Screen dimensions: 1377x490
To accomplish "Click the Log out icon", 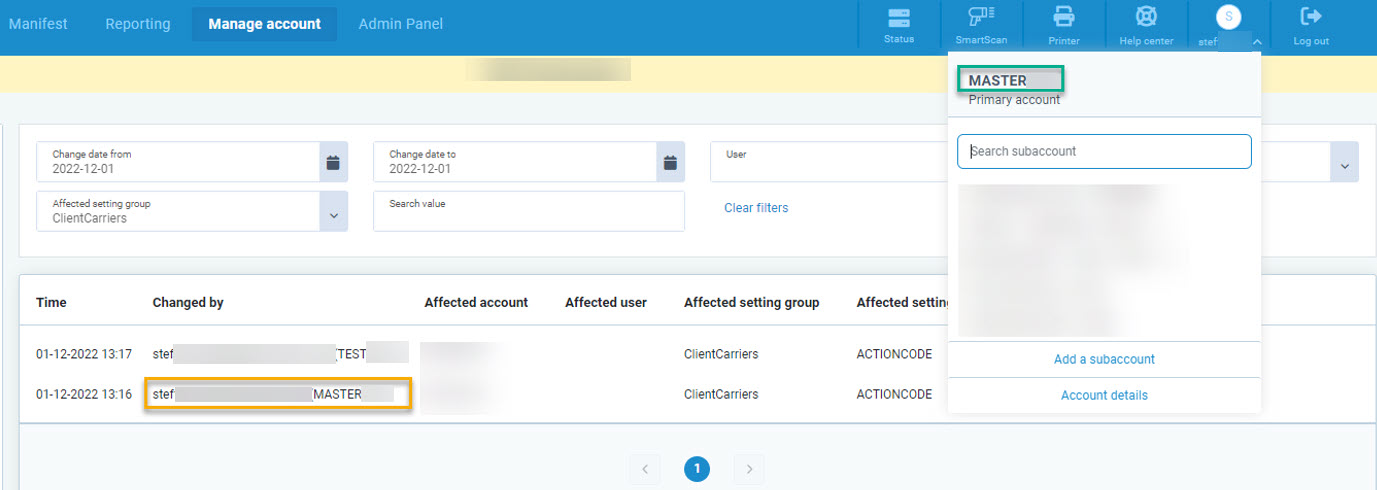I will (1310, 17).
